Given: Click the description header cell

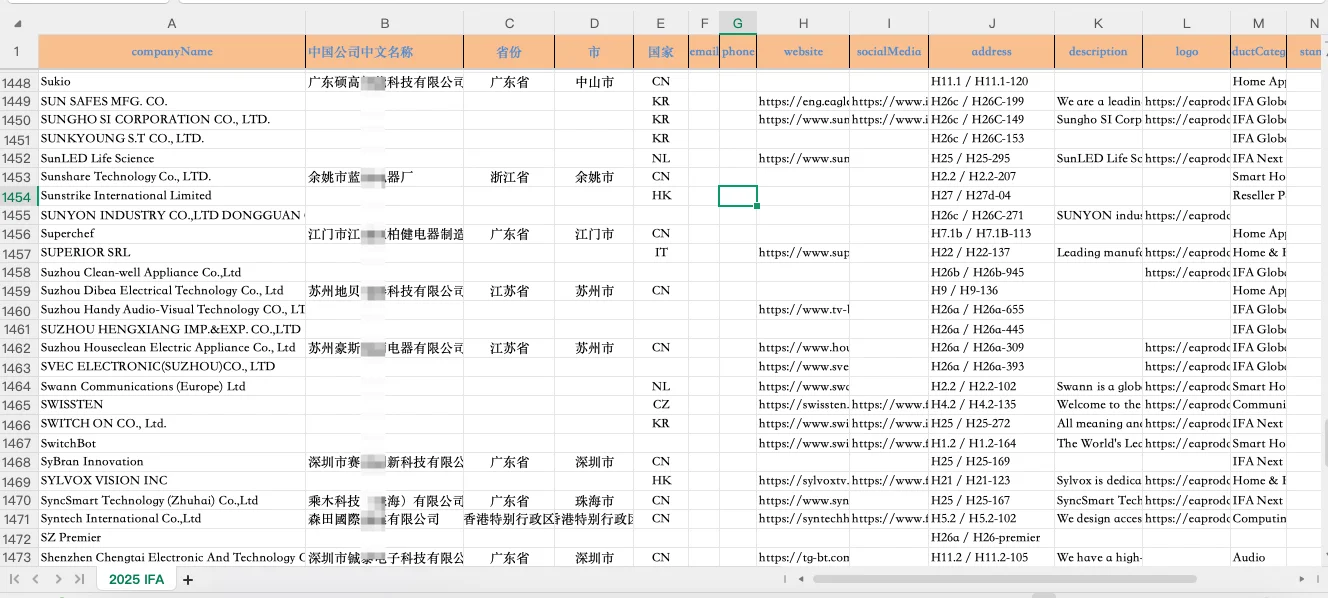Looking at the screenshot, I should 1099,51.
